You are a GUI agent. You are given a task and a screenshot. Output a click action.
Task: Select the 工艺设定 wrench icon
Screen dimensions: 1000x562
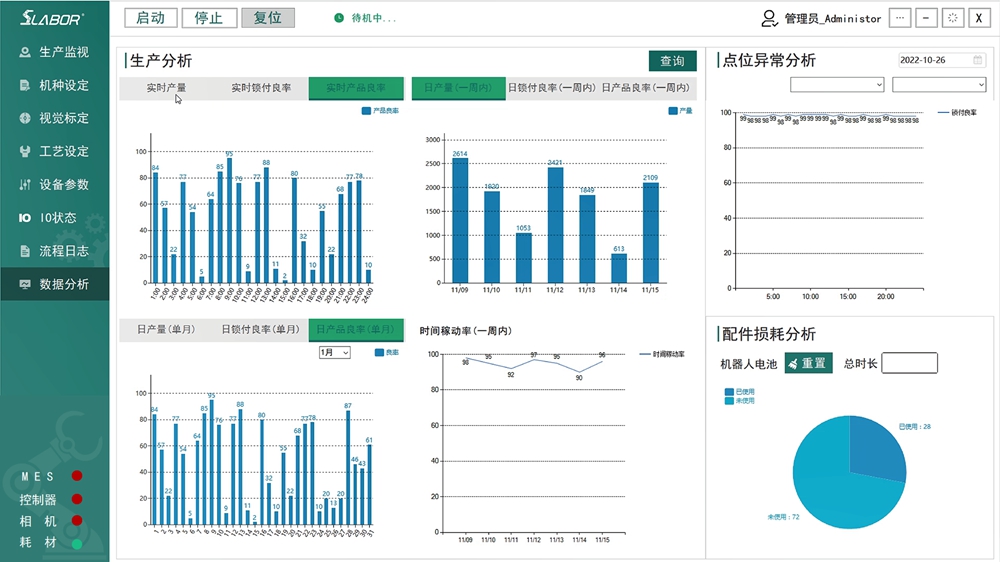point(25,151)
